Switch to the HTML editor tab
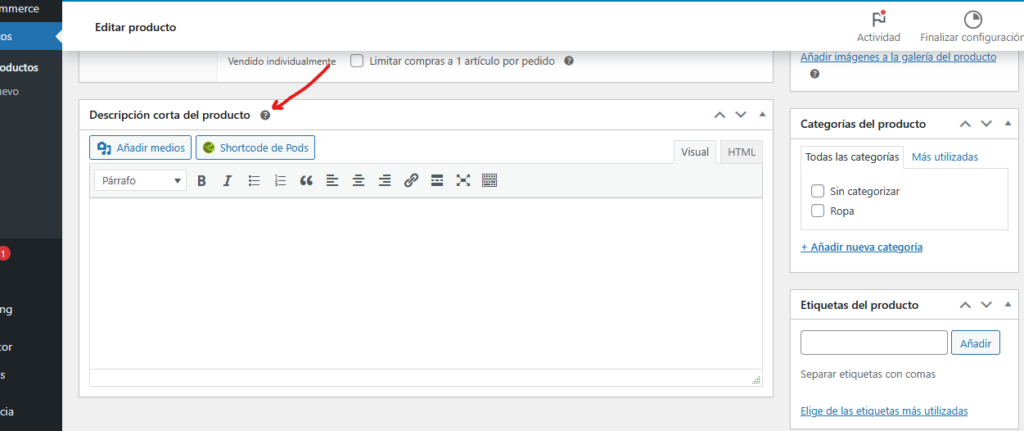 (741, 152)
